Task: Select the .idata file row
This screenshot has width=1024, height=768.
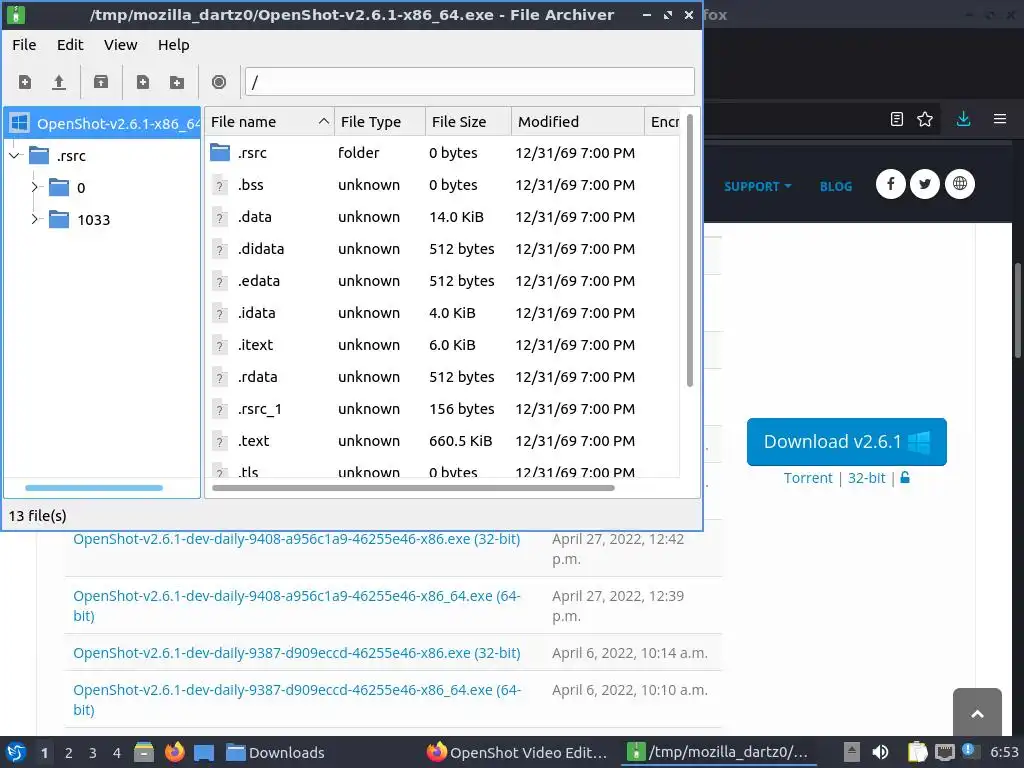Action: 441,313
